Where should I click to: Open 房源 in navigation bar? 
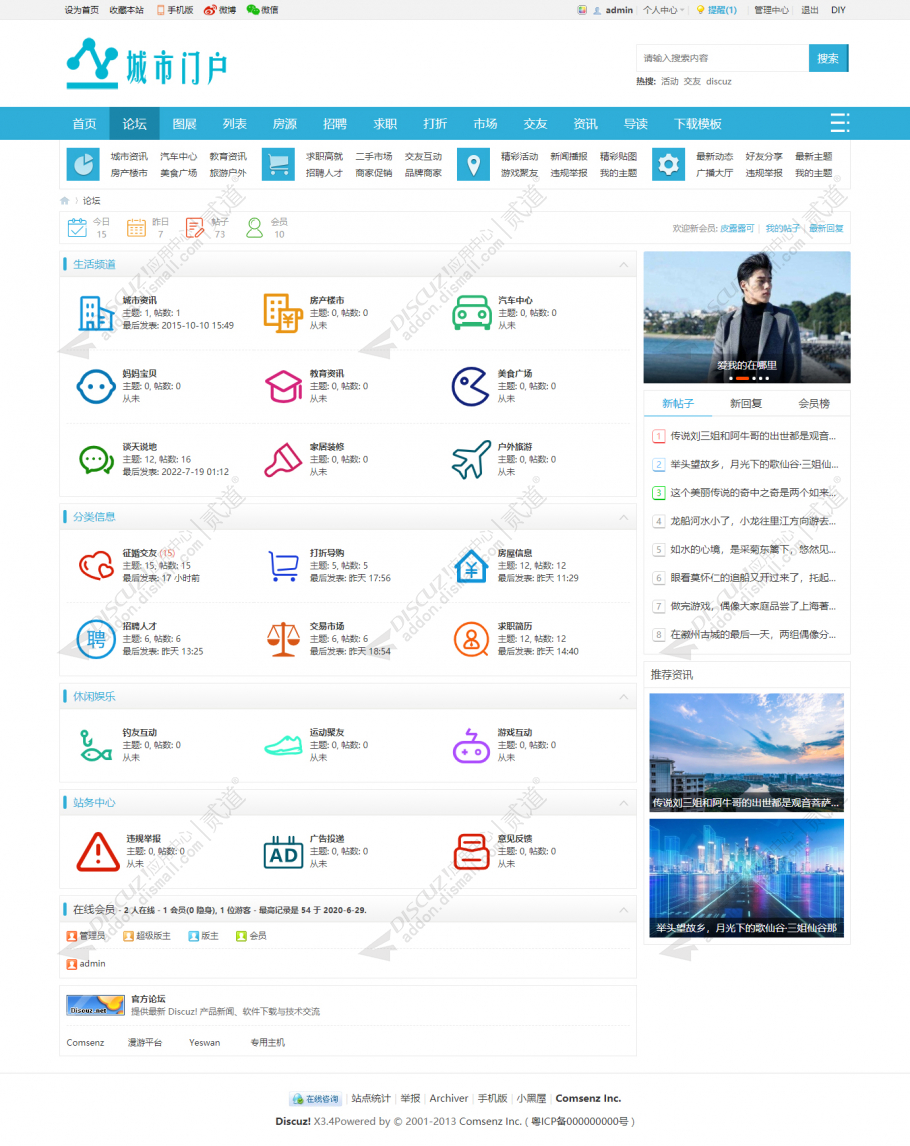(x=284, y=124)
